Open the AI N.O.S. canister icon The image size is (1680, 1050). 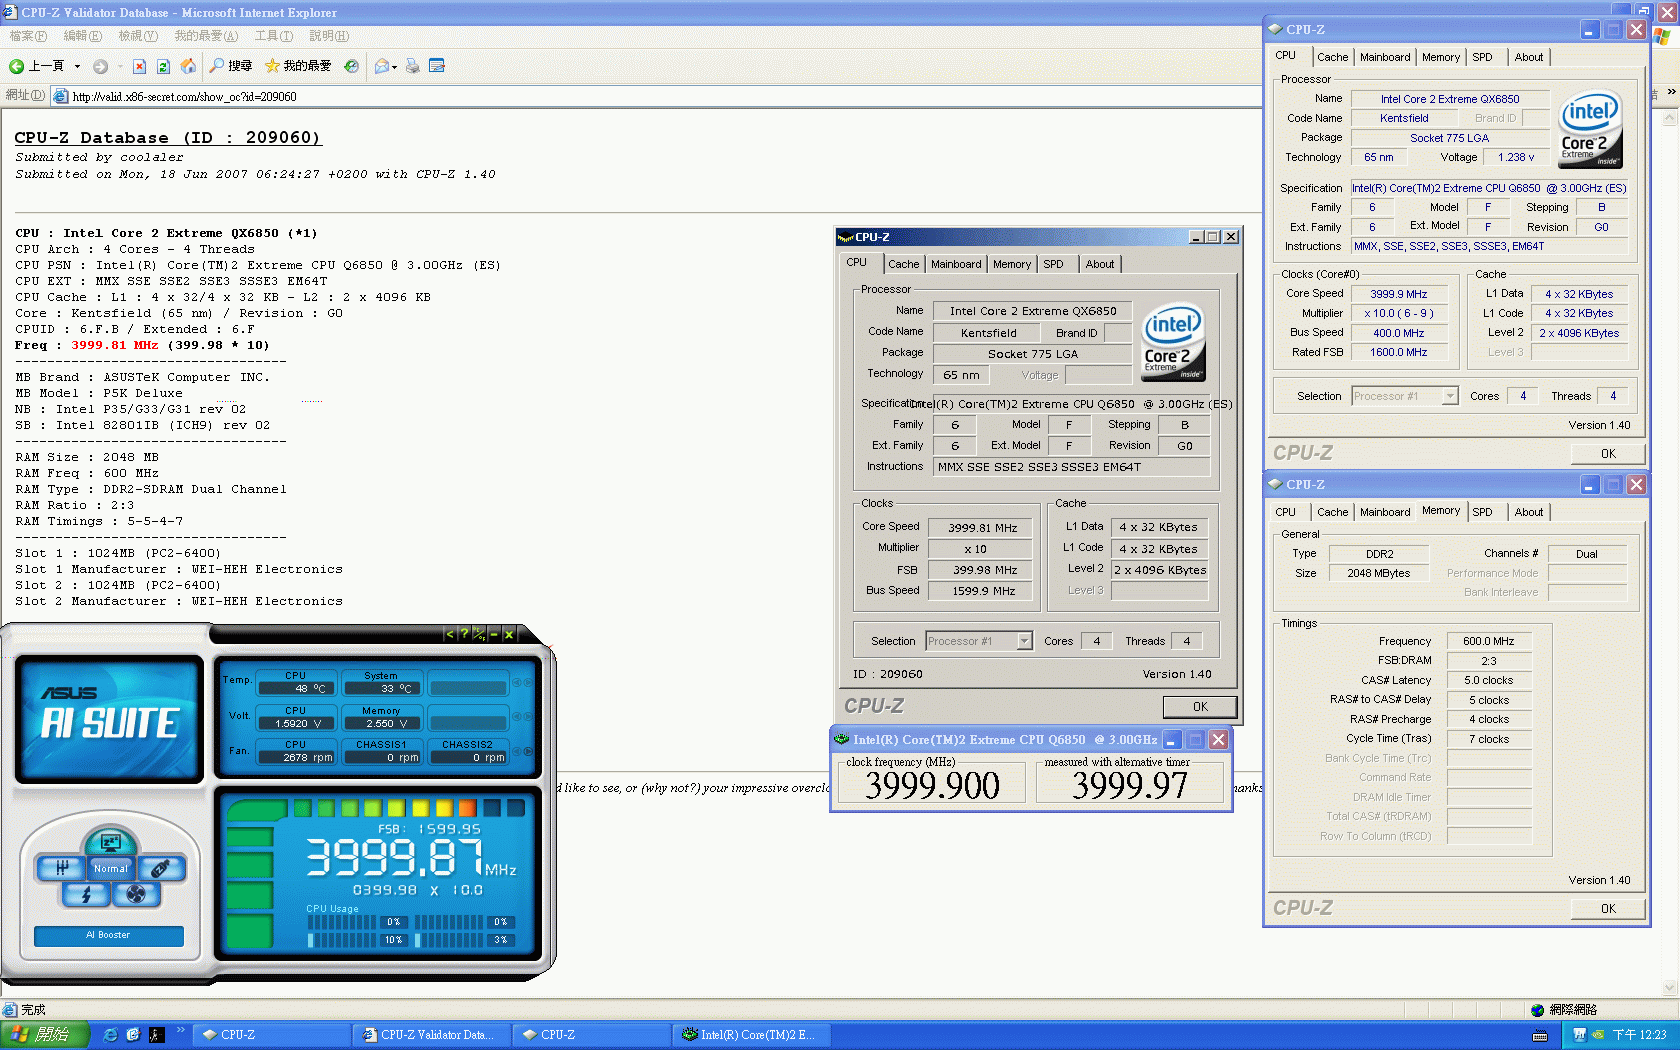160,868
